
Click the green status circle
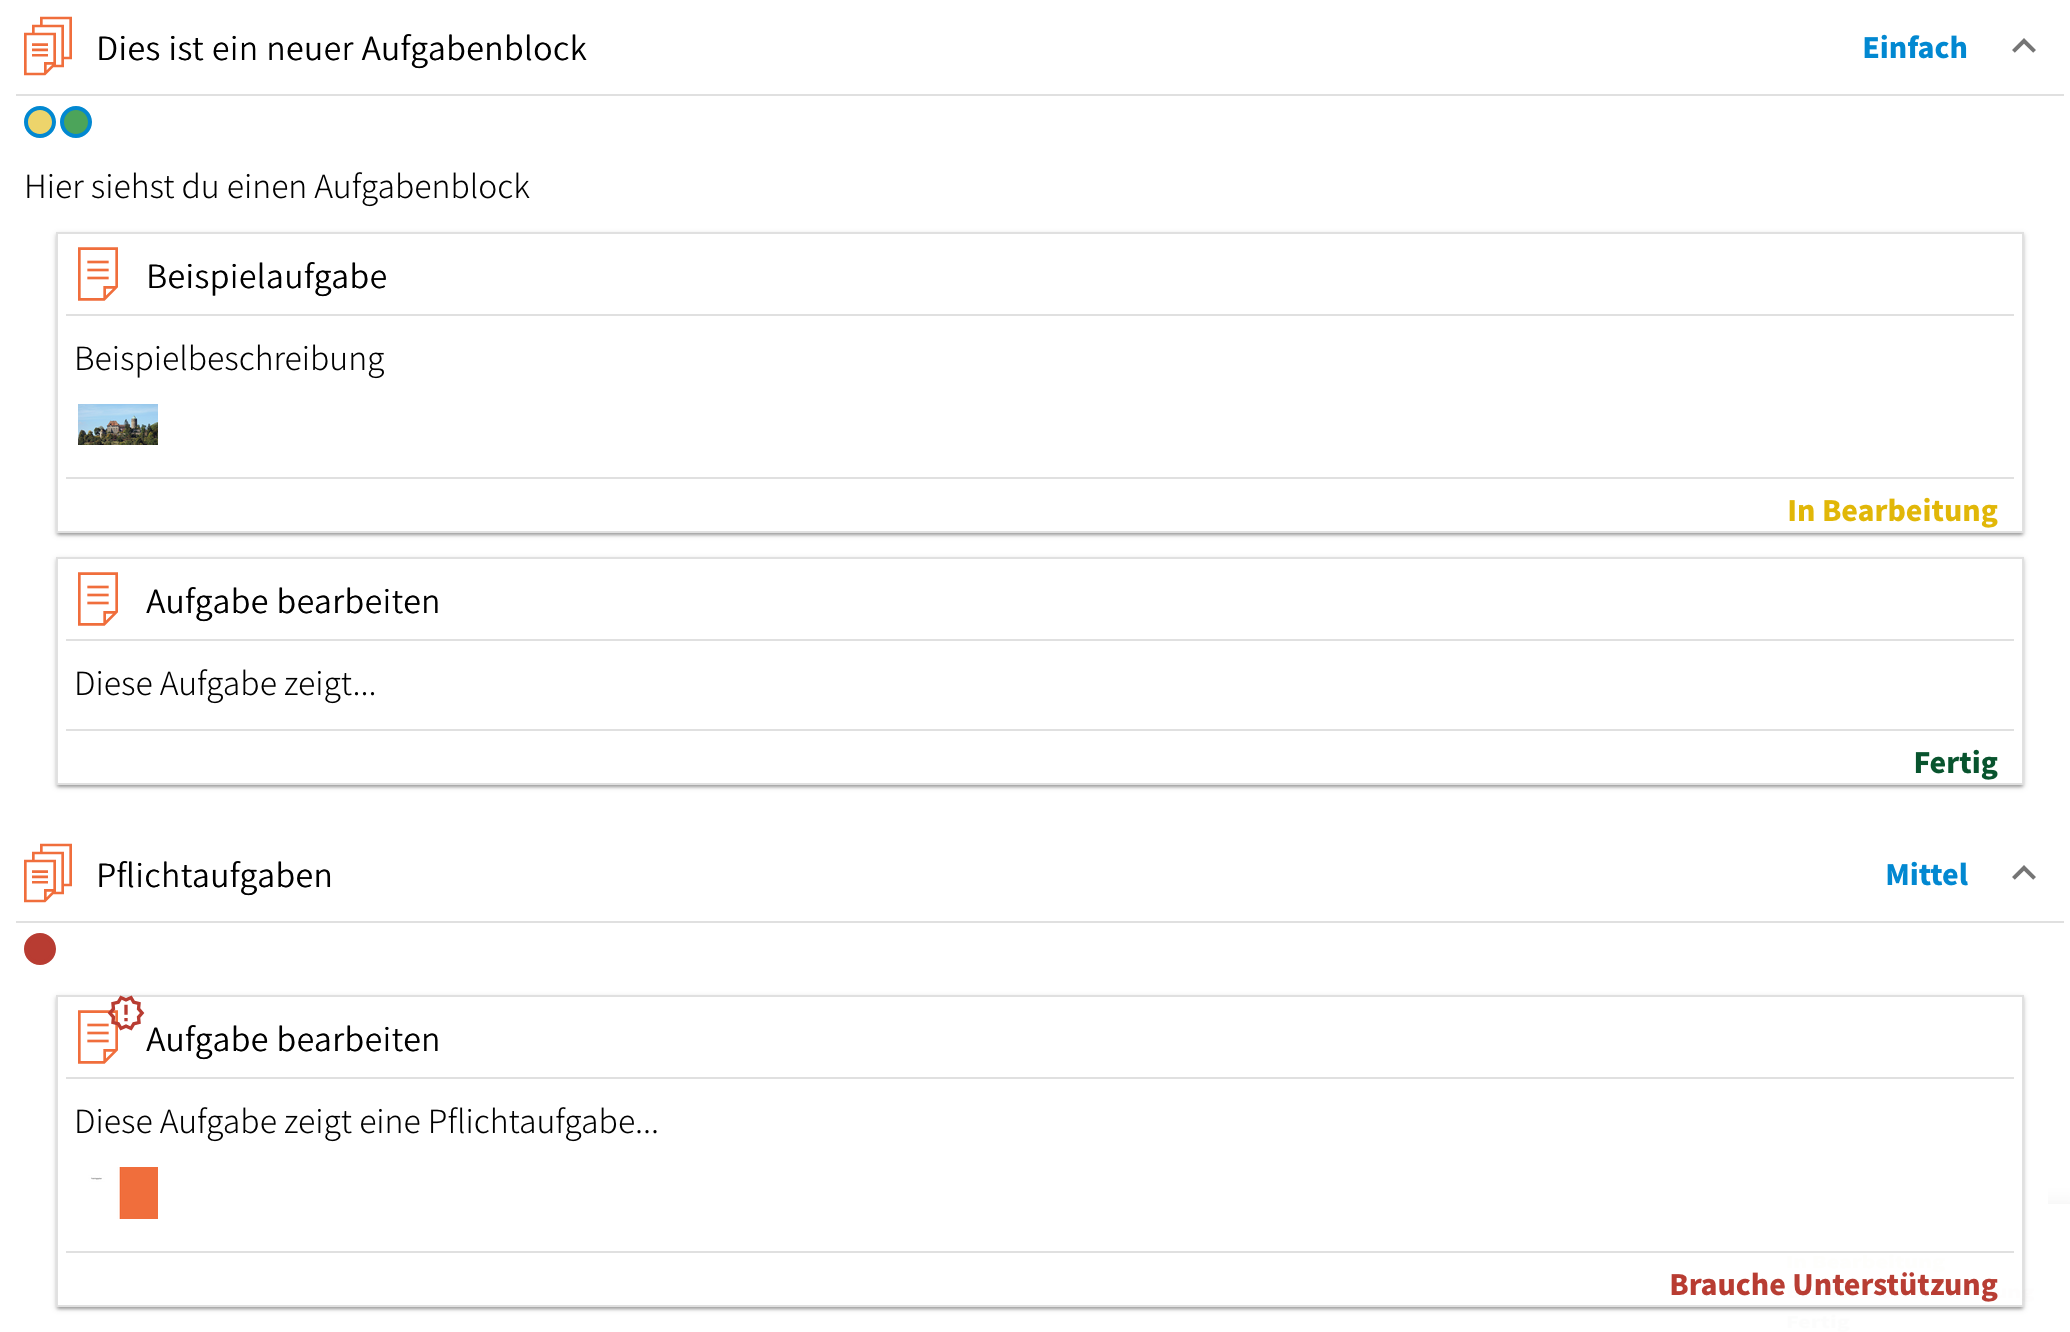tap(76, 122)
